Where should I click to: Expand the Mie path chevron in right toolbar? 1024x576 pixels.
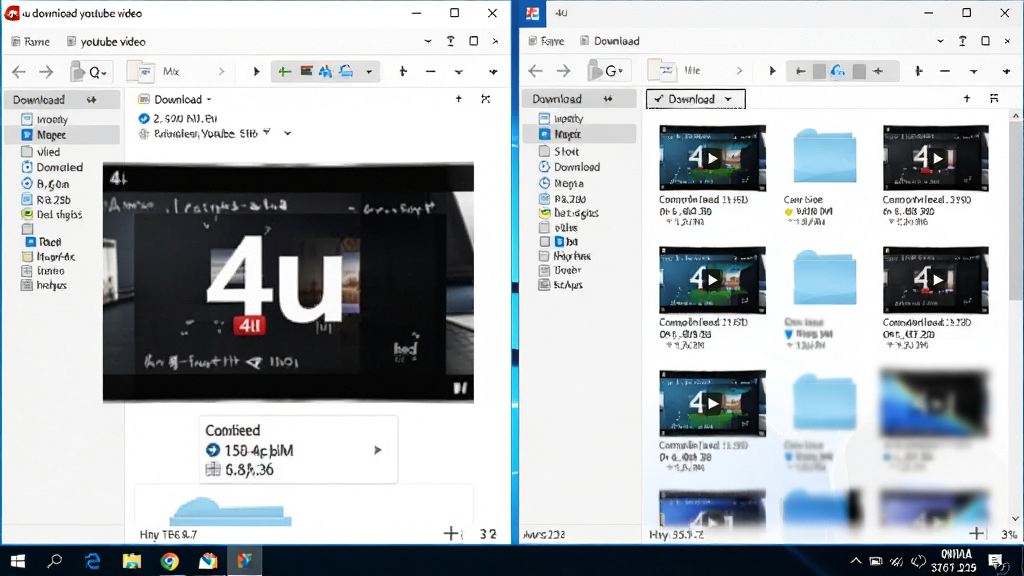[739, 71]
